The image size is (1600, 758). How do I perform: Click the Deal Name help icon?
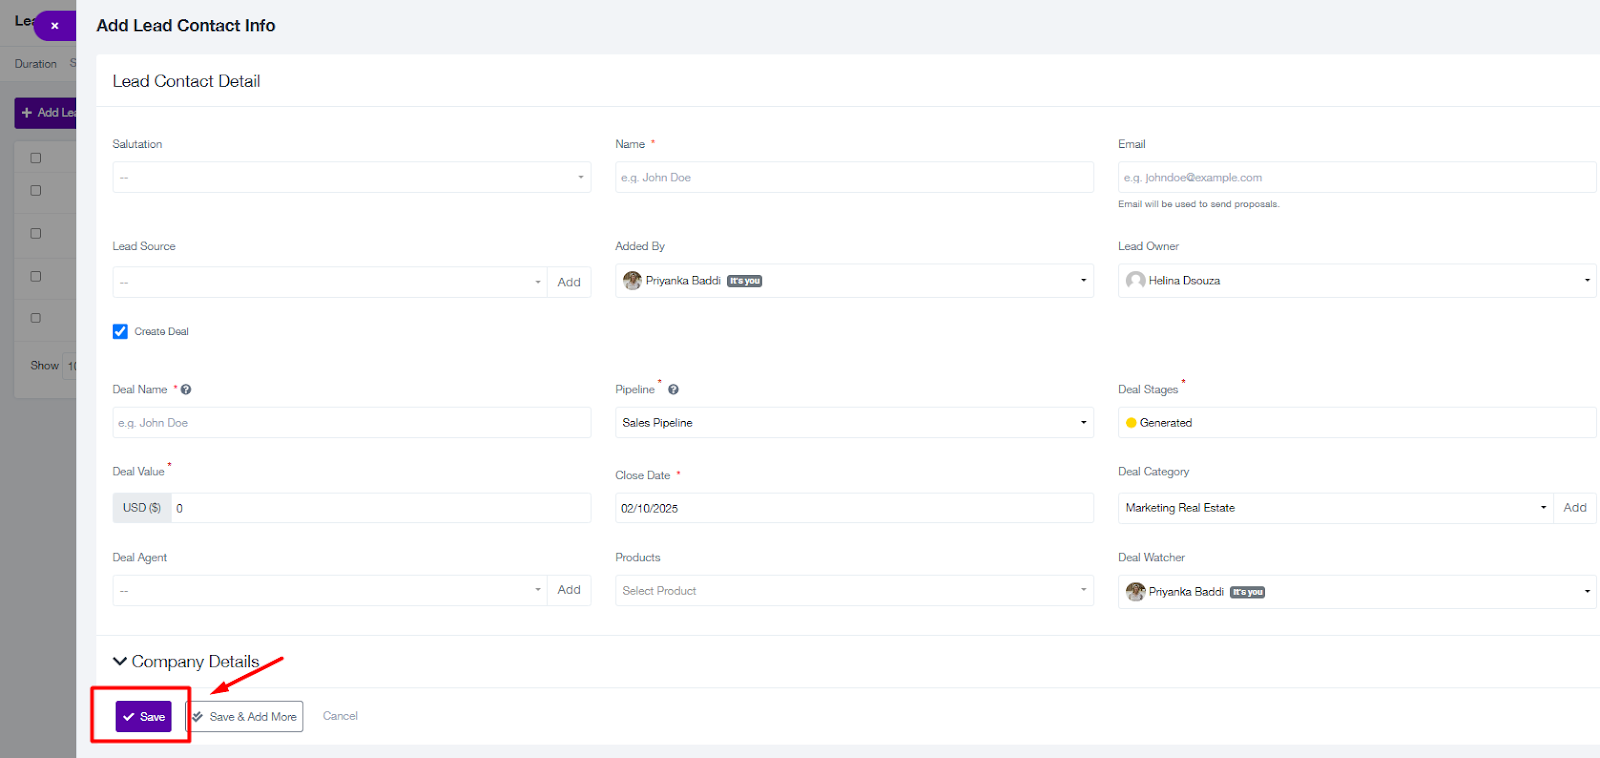pos(186,390)
